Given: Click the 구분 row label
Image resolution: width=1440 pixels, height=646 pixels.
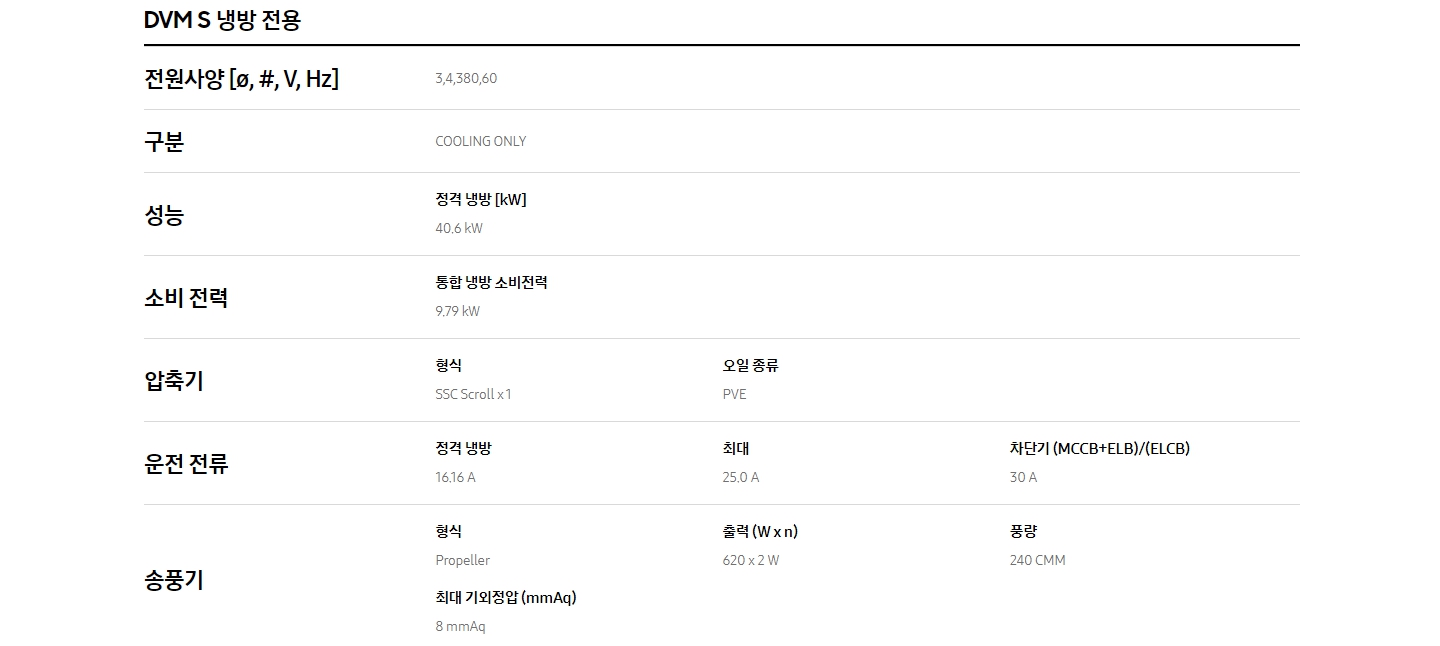Looking at the screenshot, I should (164, 142).
